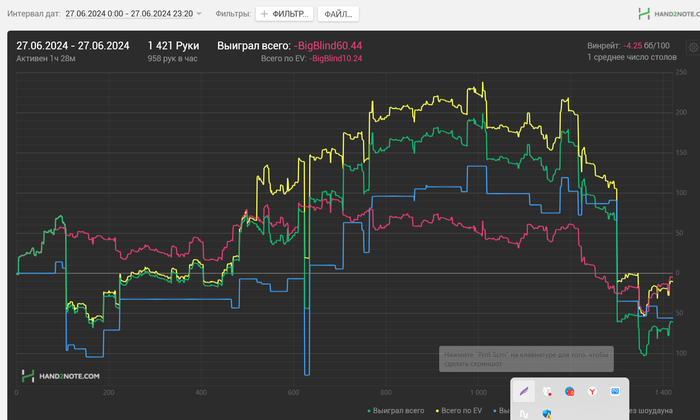
Task: Click the Hand2Note.com watermark logo on chart
Action: coord(61,376)
